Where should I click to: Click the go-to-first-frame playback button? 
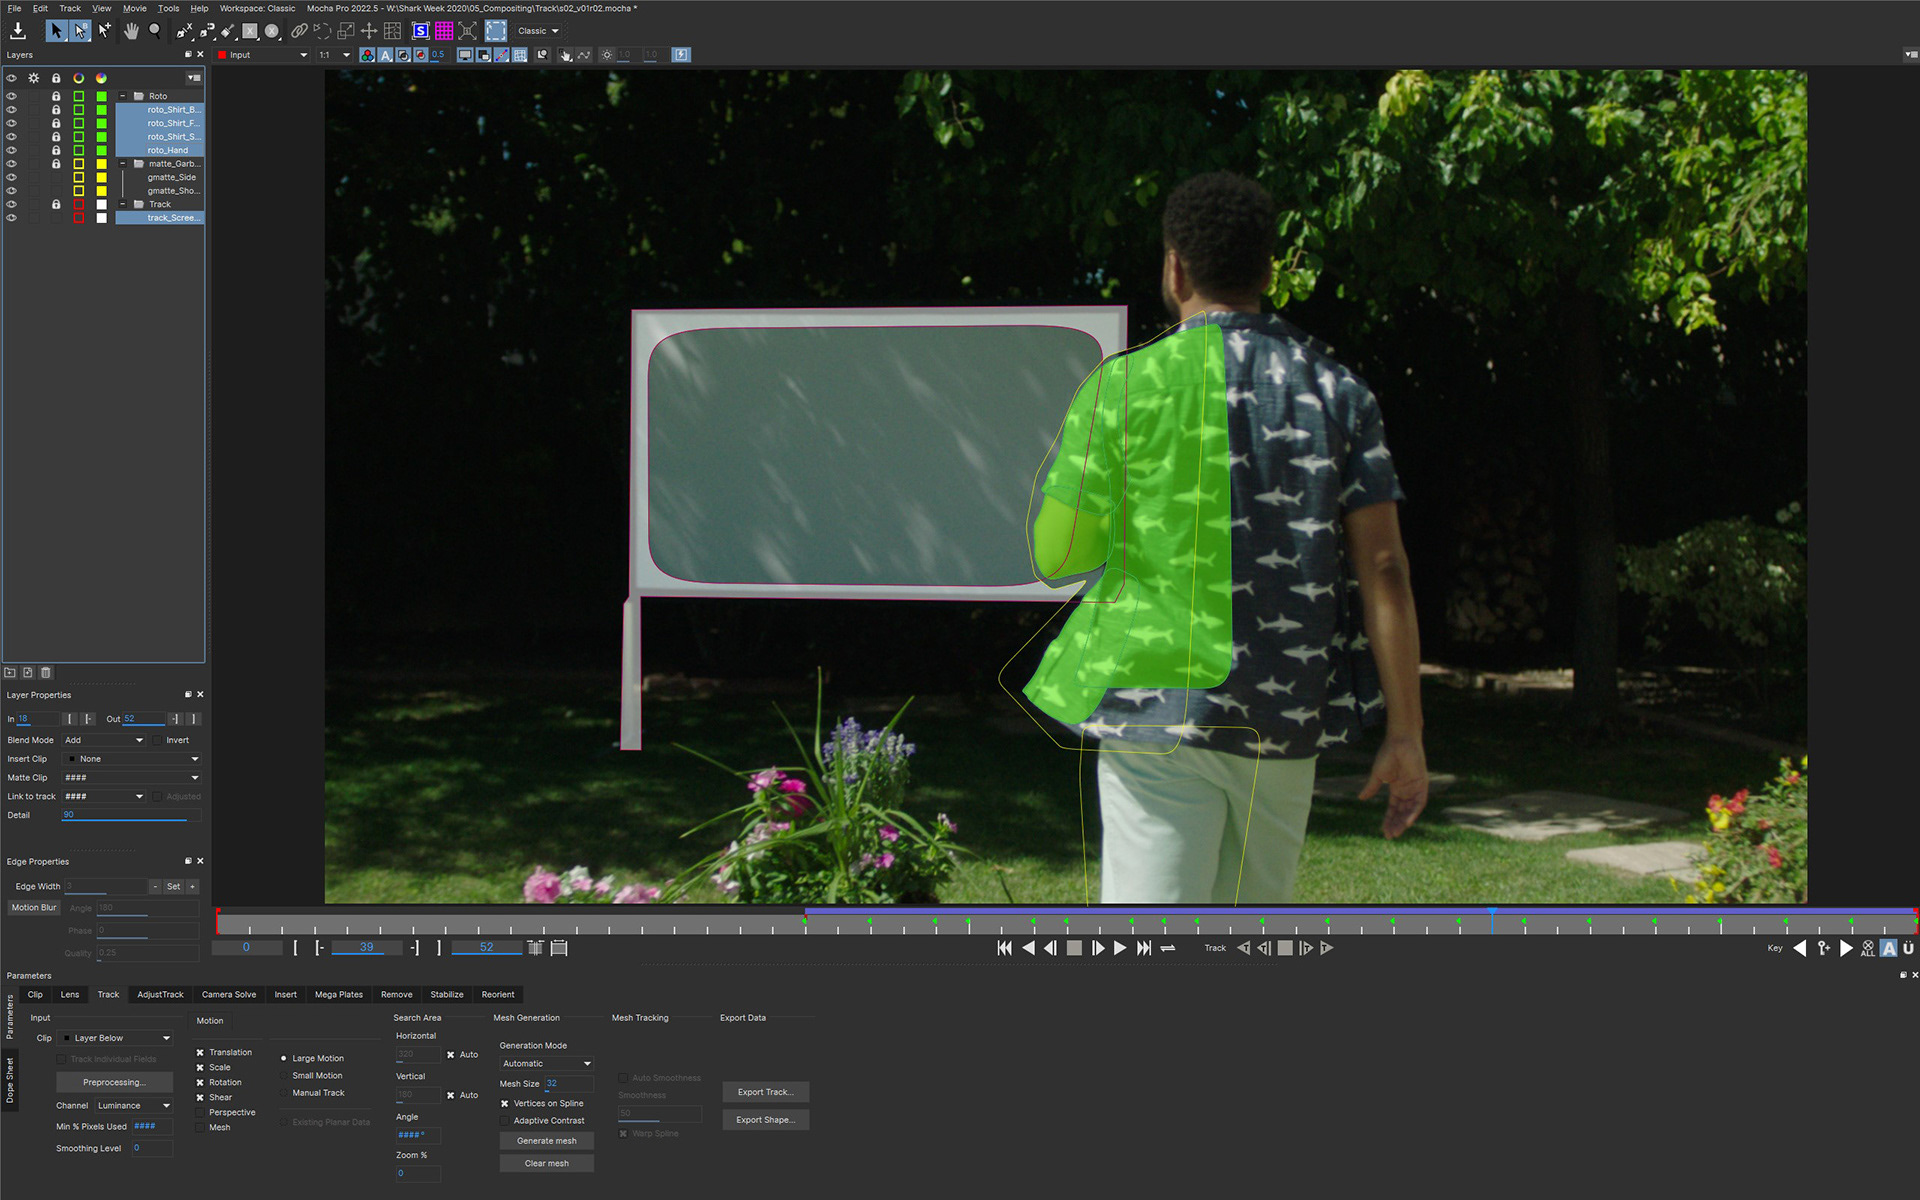point(1004,948)
